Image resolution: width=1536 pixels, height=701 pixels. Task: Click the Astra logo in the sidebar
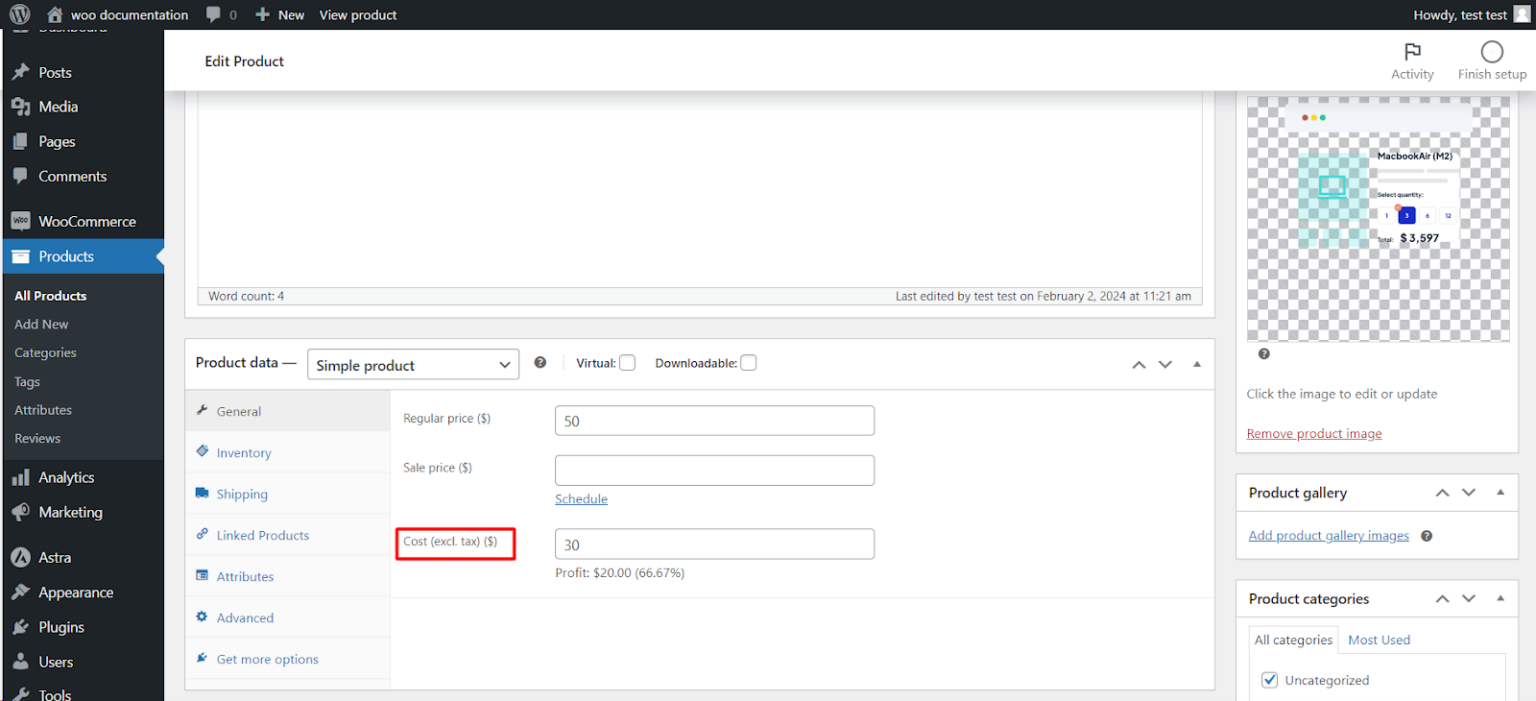coord(20,557)
